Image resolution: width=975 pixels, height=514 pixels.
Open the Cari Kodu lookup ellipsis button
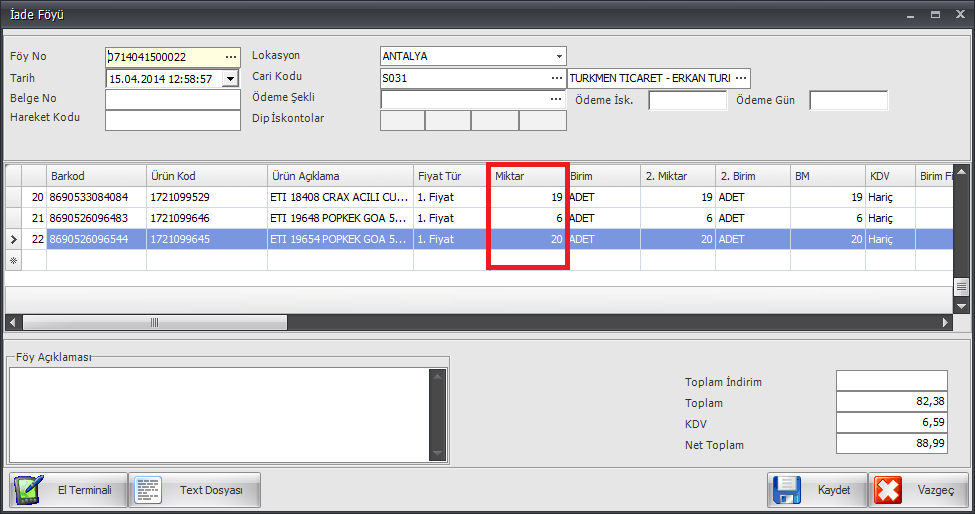[556, 78]
